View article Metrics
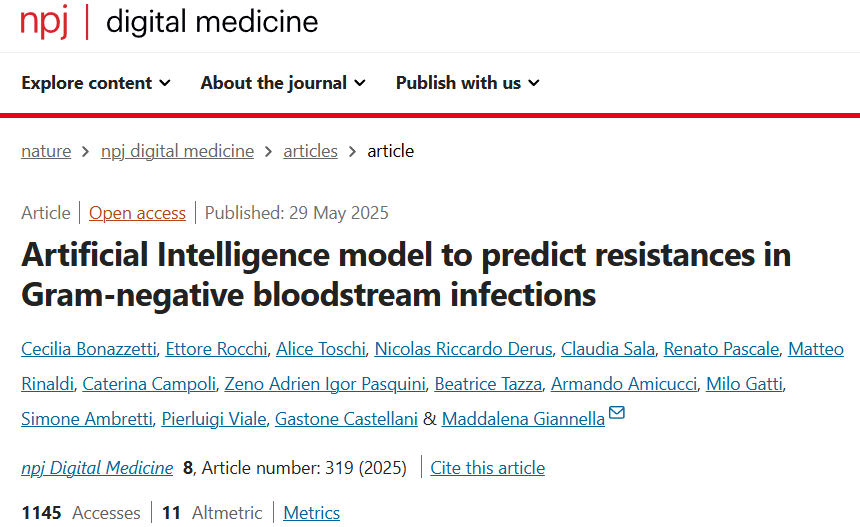Screen dimensions: 860x527 pyautogui.click(x=312, y=513)
